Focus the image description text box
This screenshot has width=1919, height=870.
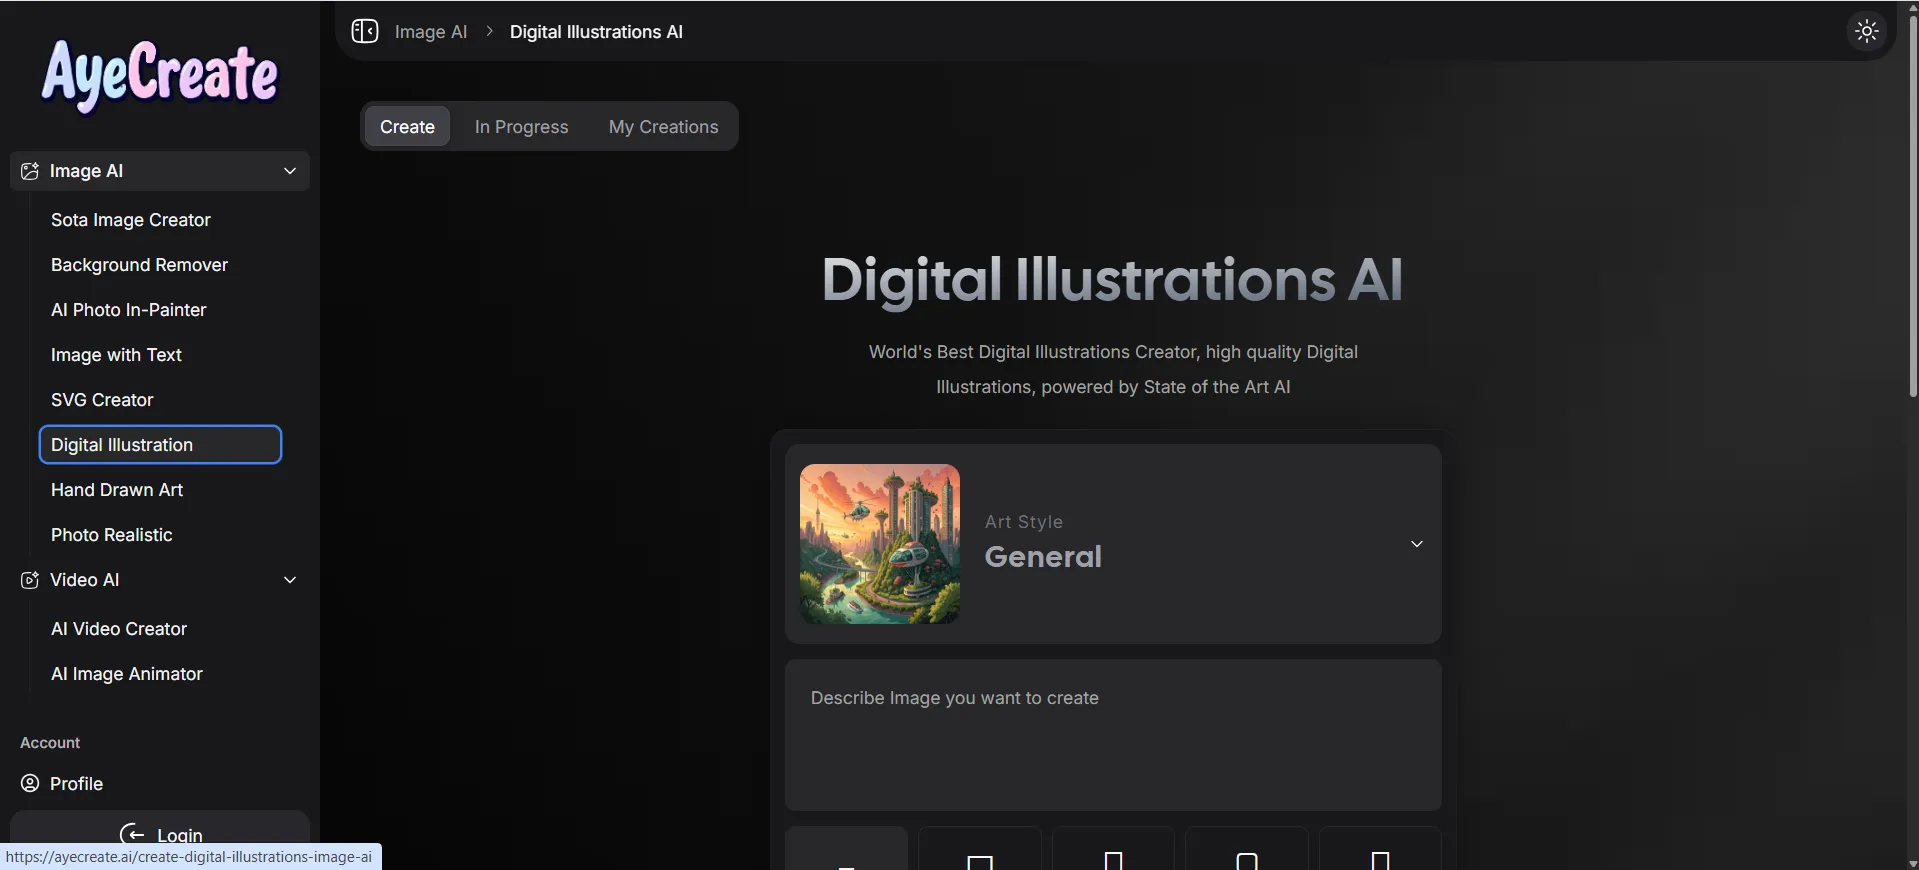1113,735
